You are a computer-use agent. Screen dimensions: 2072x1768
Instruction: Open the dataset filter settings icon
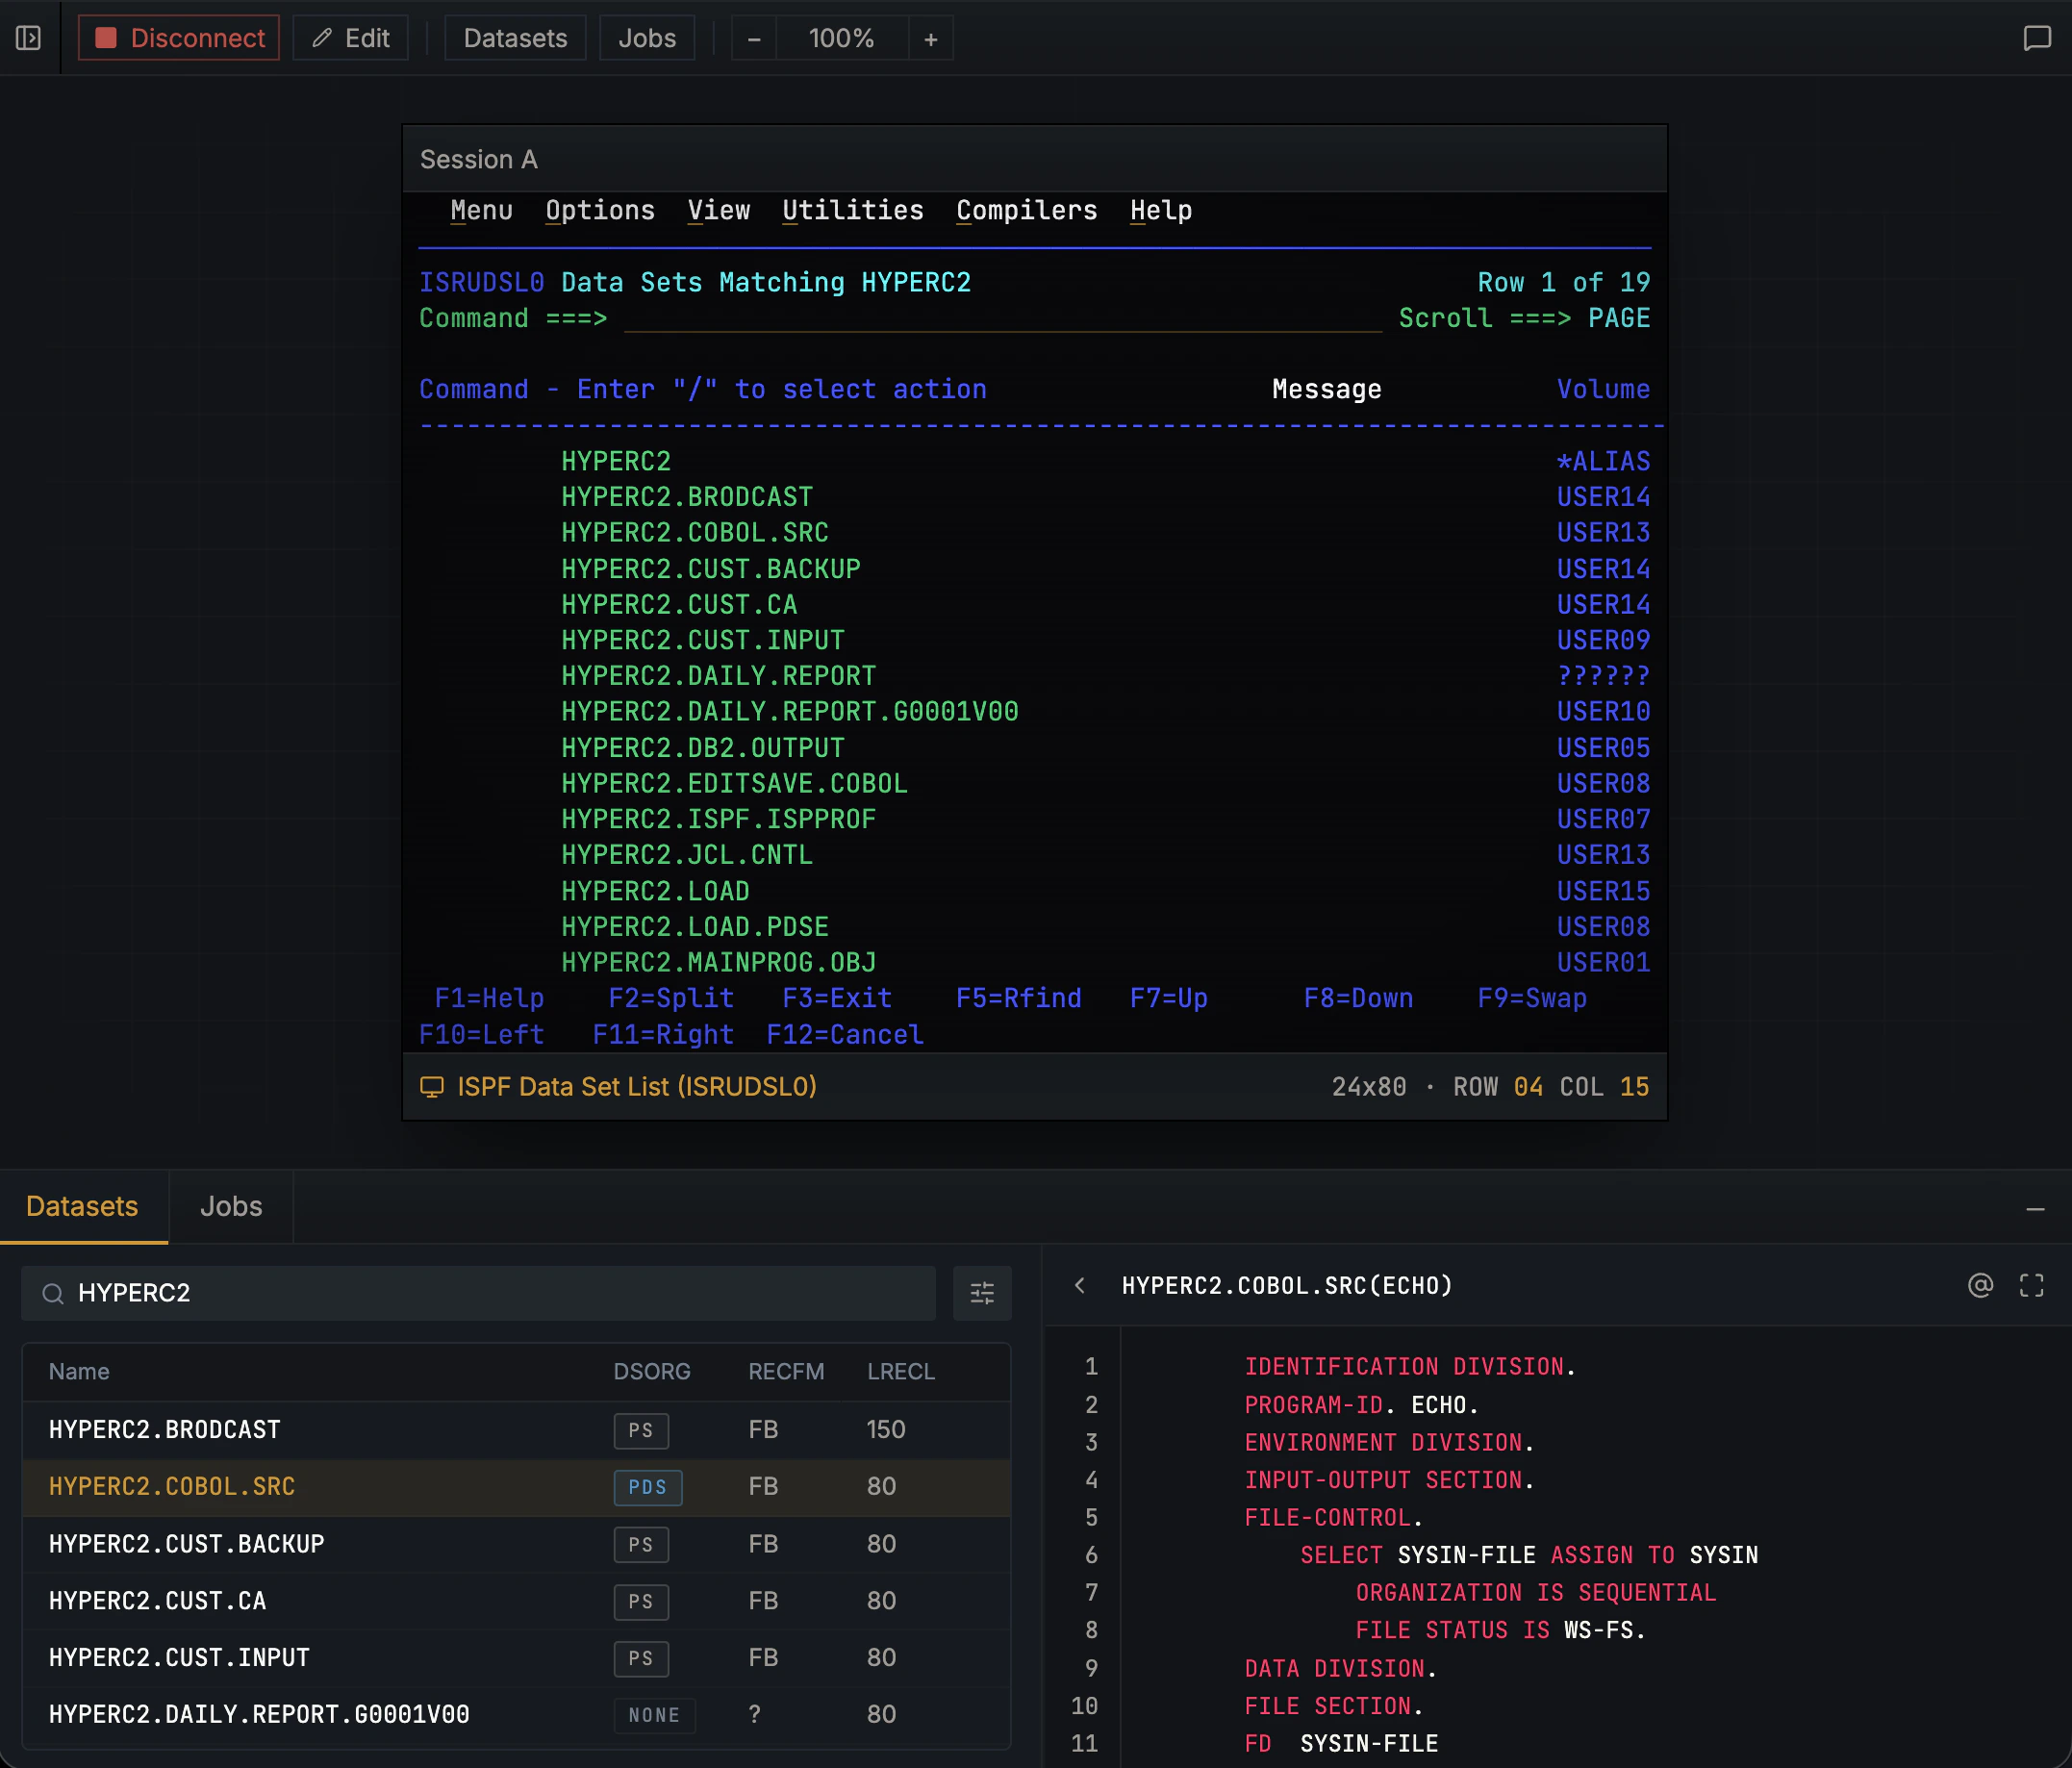click(982, 1293)
